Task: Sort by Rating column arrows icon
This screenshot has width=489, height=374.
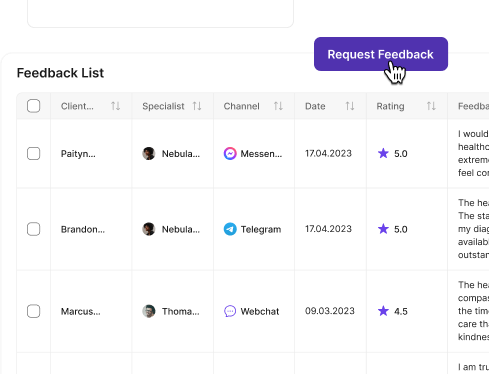Action: 431,106
